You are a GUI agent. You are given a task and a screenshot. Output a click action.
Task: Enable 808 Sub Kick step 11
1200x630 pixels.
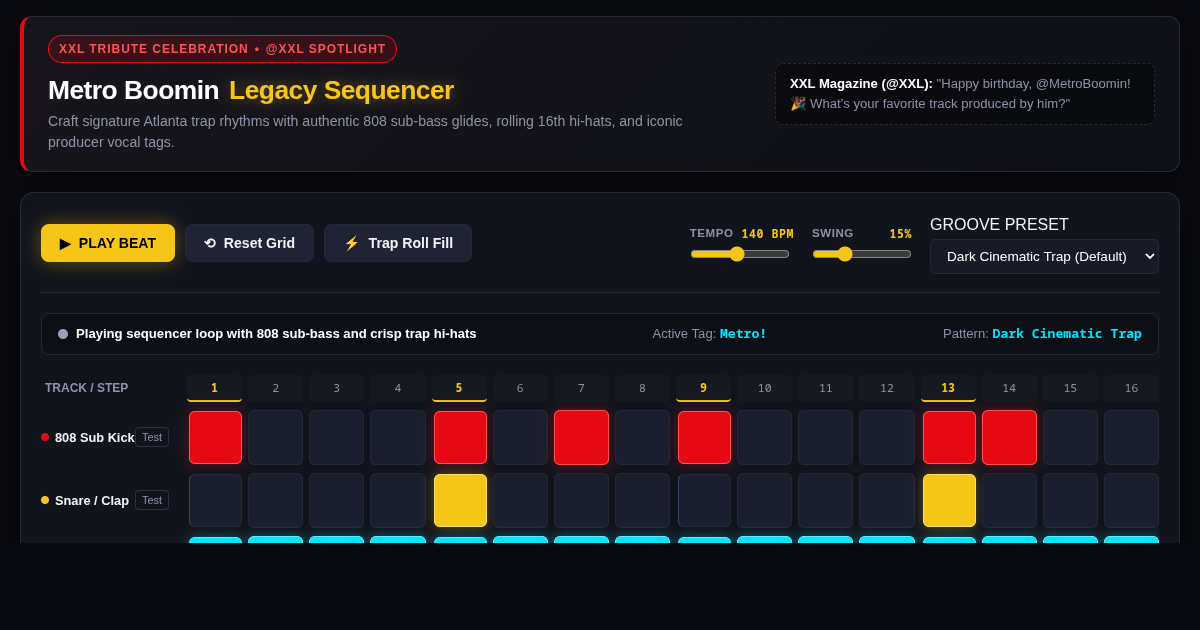(x=826, y=437)
